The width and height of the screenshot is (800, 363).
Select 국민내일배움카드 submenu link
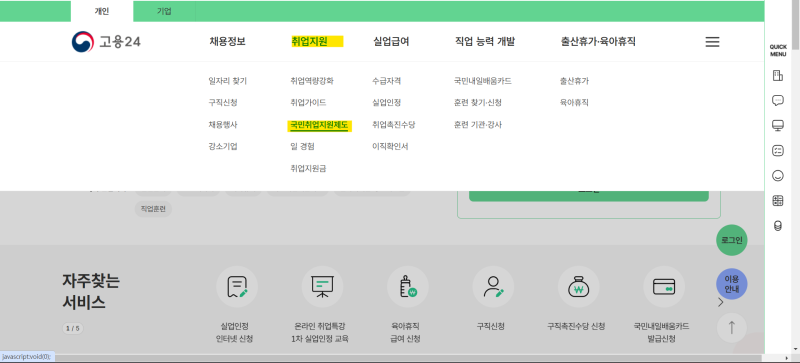(483, 81)
